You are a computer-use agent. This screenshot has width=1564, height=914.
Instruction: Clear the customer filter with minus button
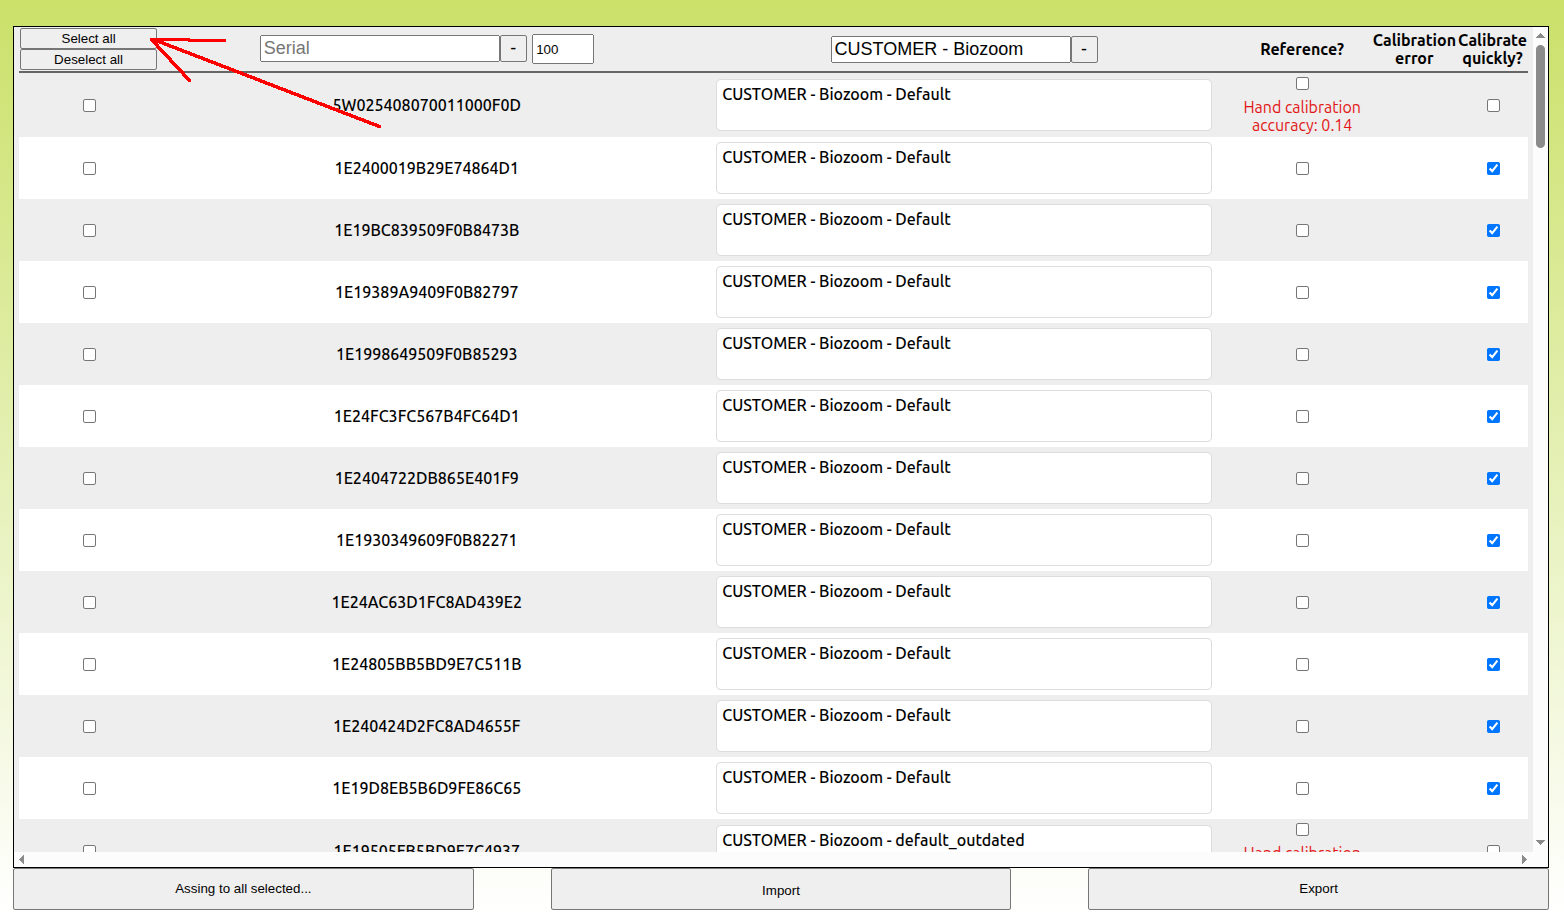coord(1084,49)
